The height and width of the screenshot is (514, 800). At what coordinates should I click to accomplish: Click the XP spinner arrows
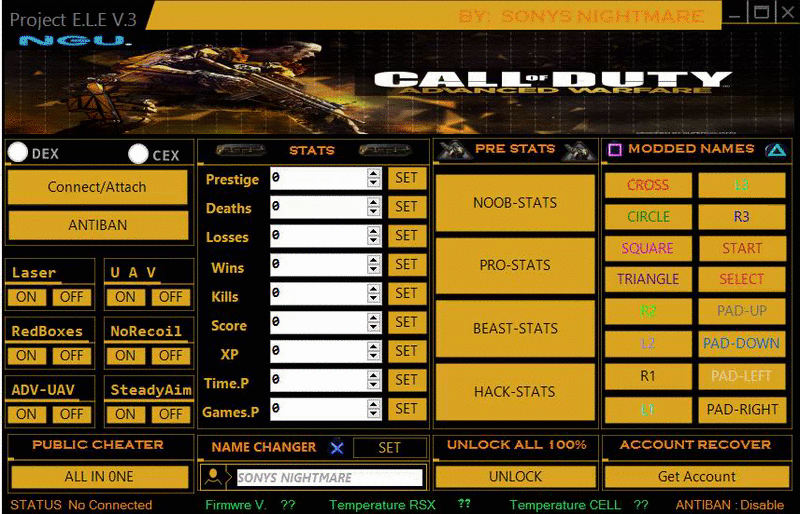click(374, 351)
